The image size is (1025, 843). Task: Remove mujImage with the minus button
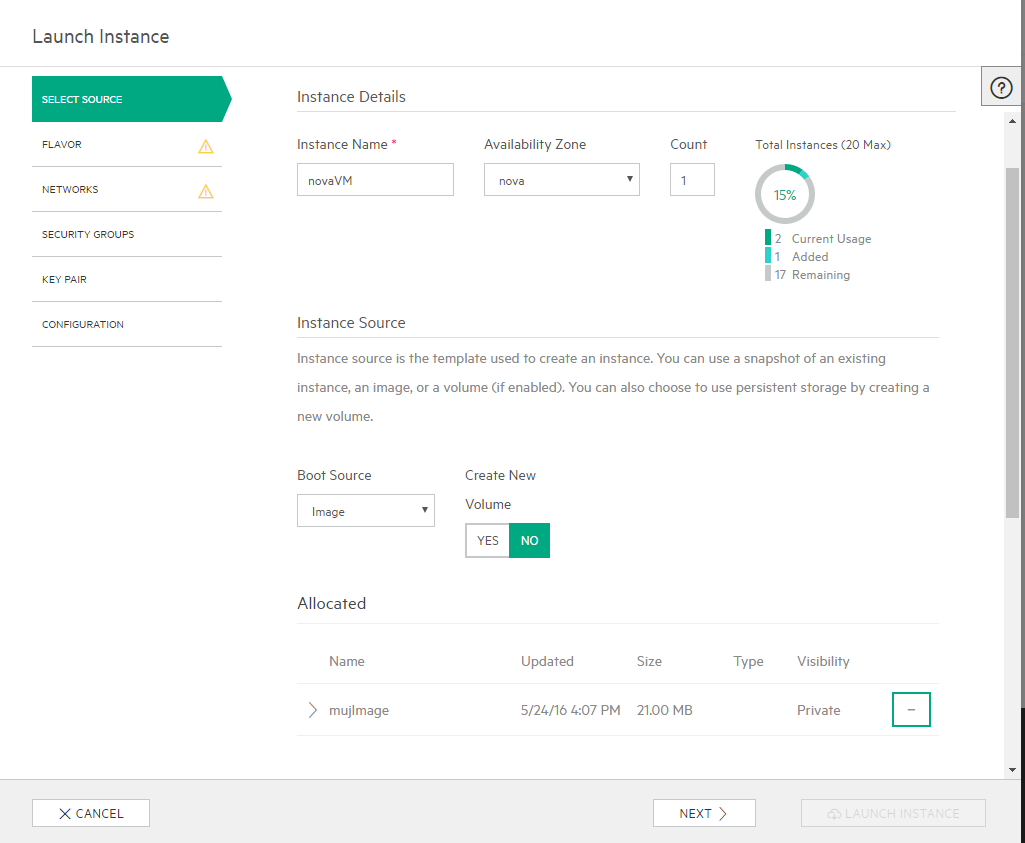point(911,709)
